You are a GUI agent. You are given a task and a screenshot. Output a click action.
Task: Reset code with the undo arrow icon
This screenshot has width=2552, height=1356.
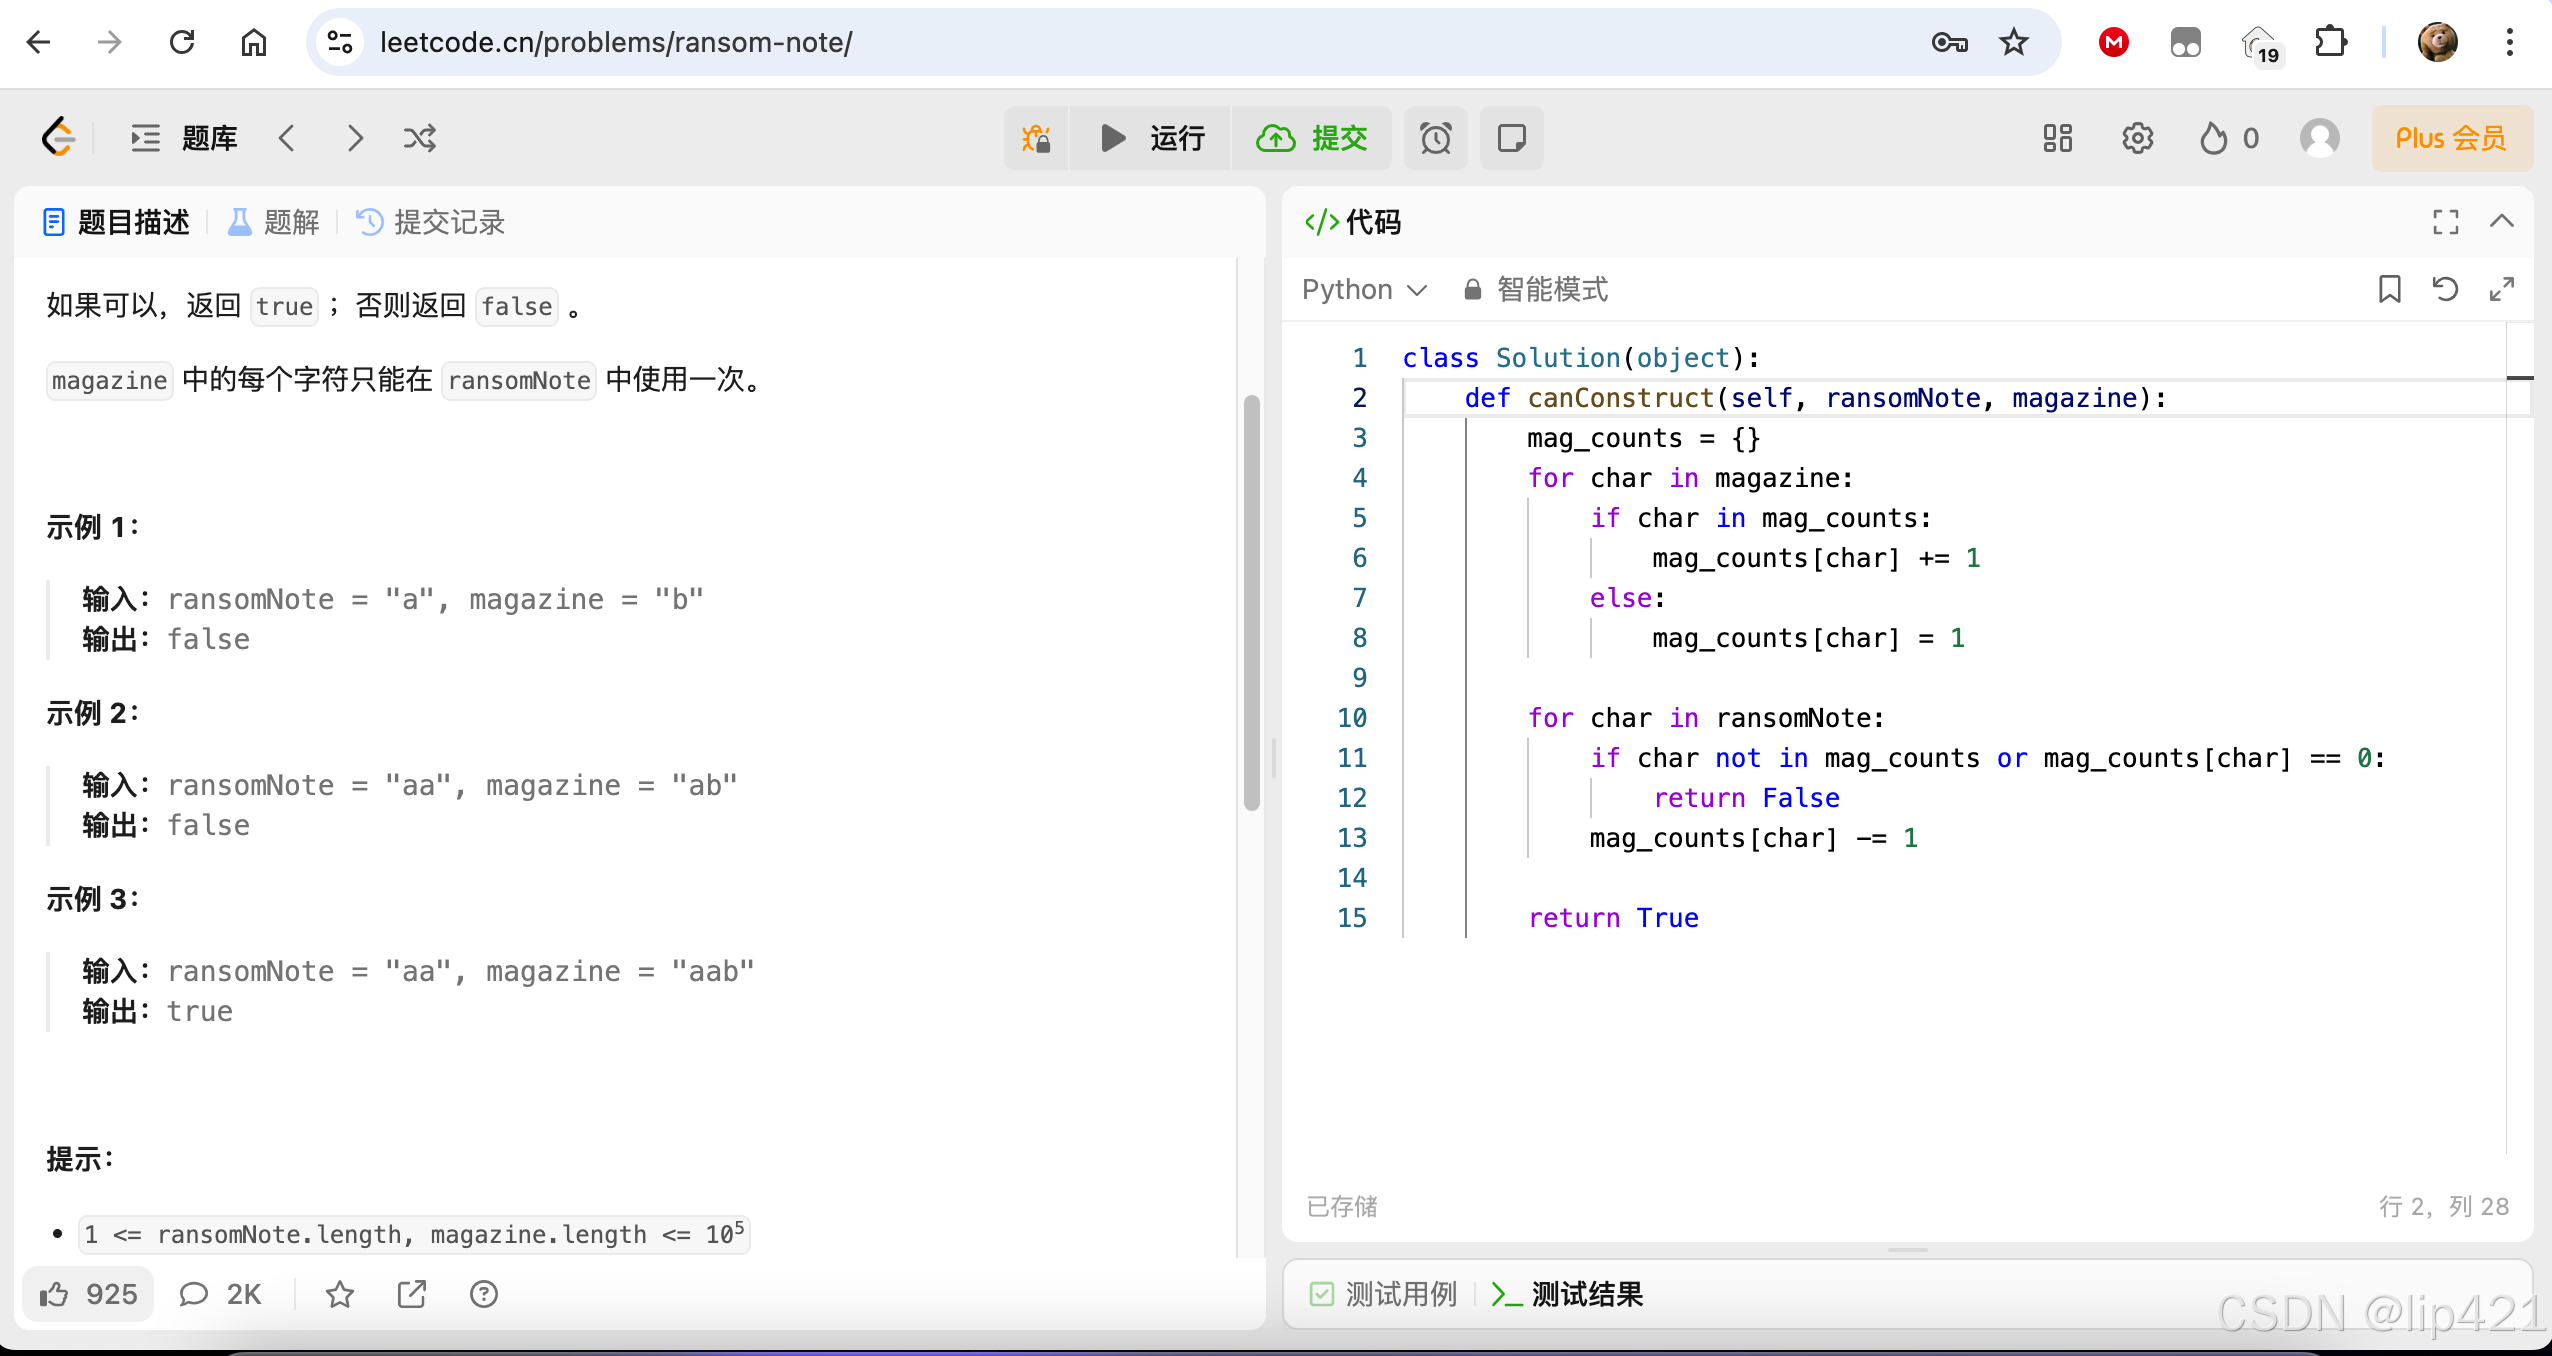pyautogui.click(x=2445, y=289)
